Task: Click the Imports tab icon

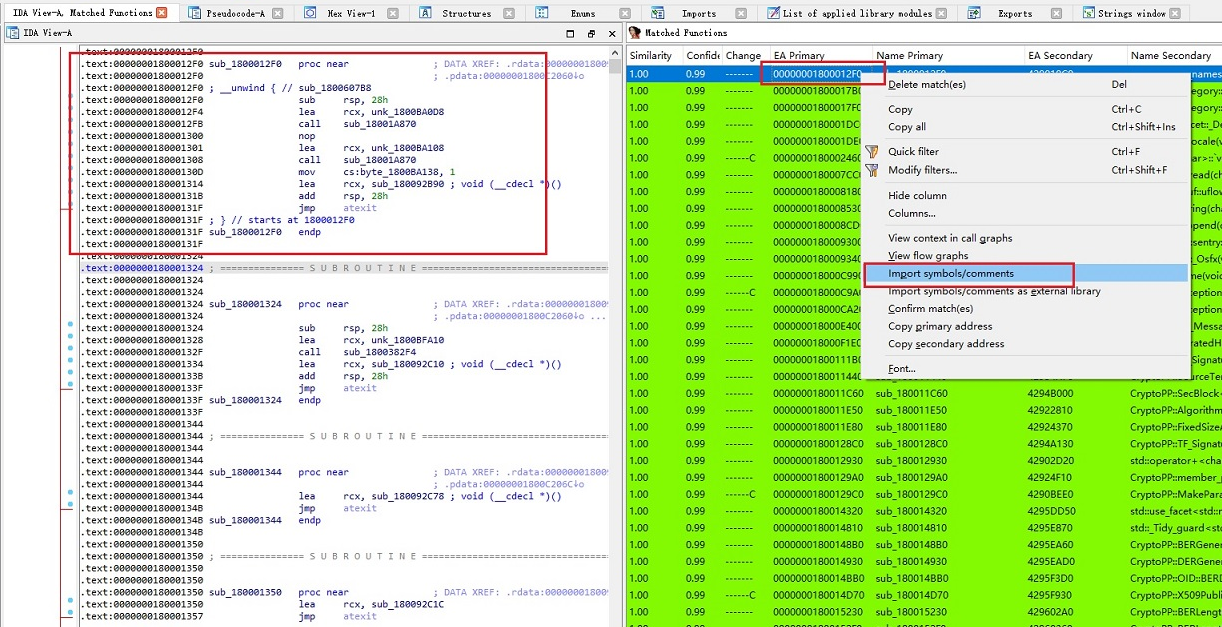Action: (659, 13)
